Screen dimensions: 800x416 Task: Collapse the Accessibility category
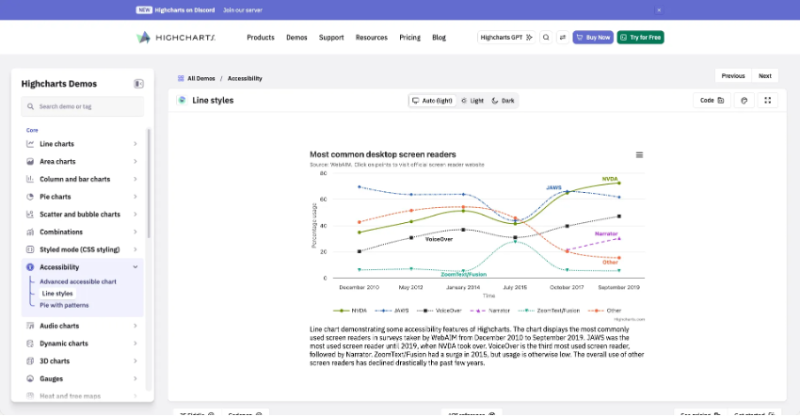click(135, 267)
